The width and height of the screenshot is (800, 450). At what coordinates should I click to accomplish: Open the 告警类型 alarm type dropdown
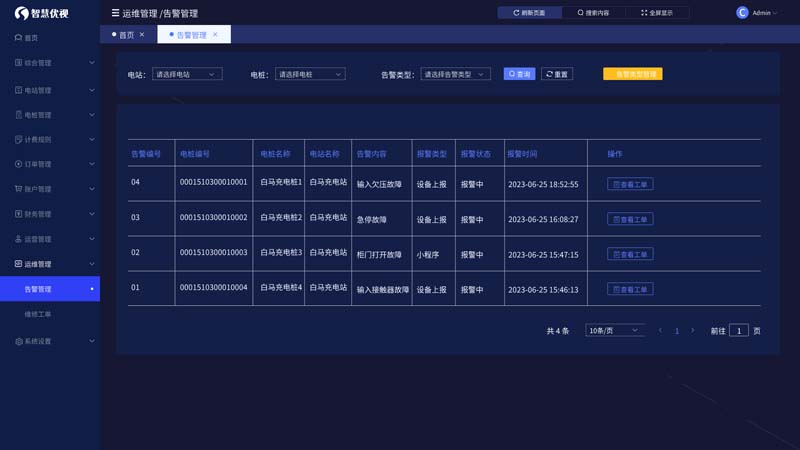click(x=455, y=74)
